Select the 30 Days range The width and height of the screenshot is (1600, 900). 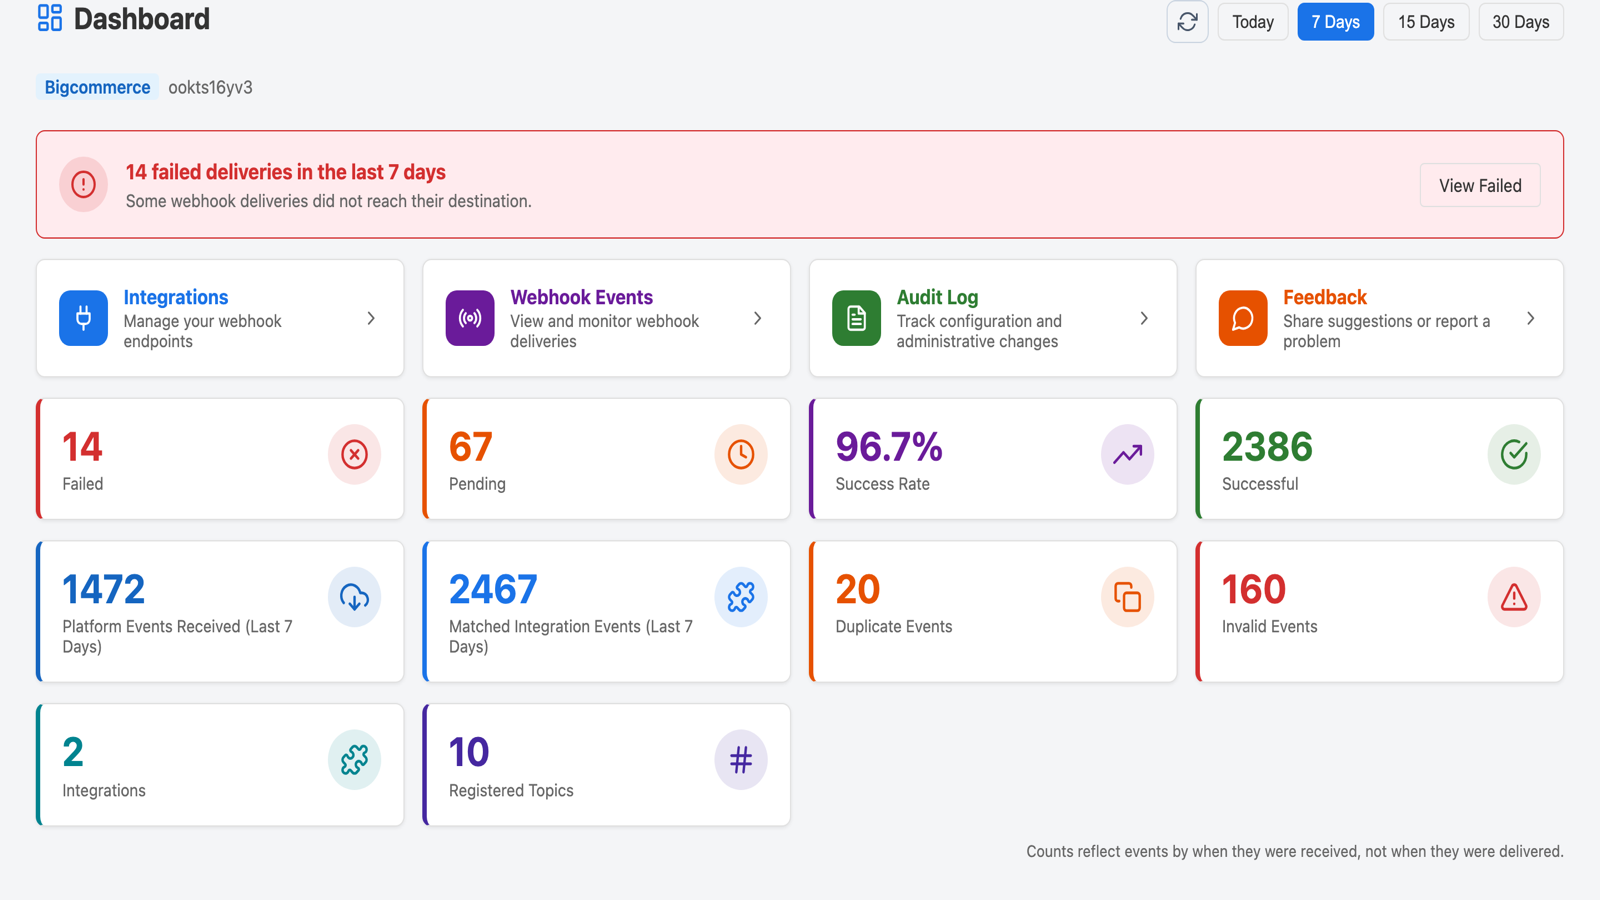click(1521, 22)
